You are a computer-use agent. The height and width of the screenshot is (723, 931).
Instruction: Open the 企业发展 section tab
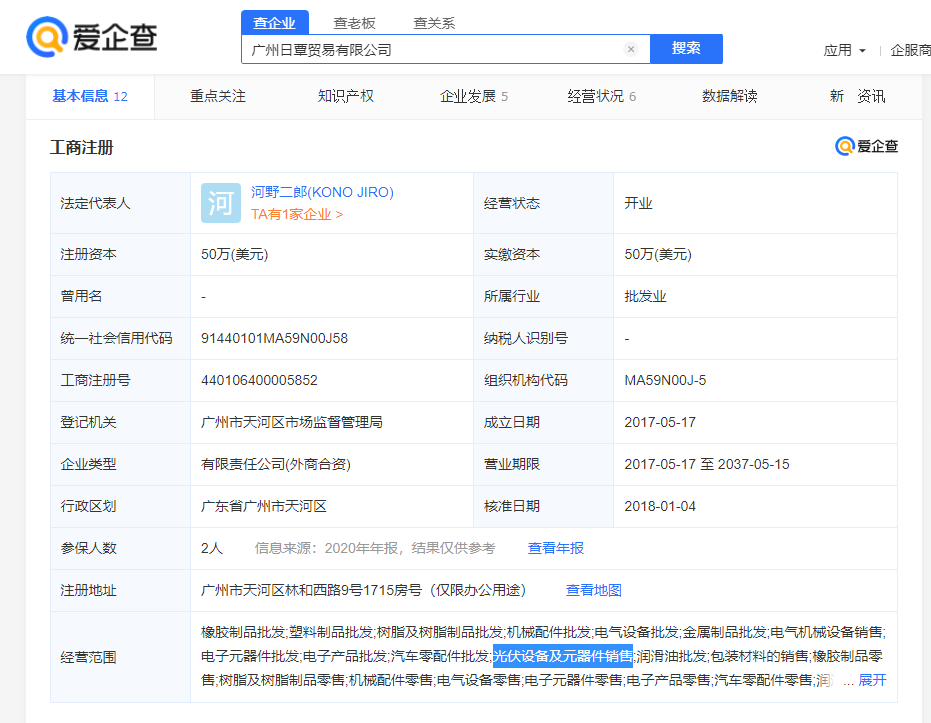[x=473, y=96]
